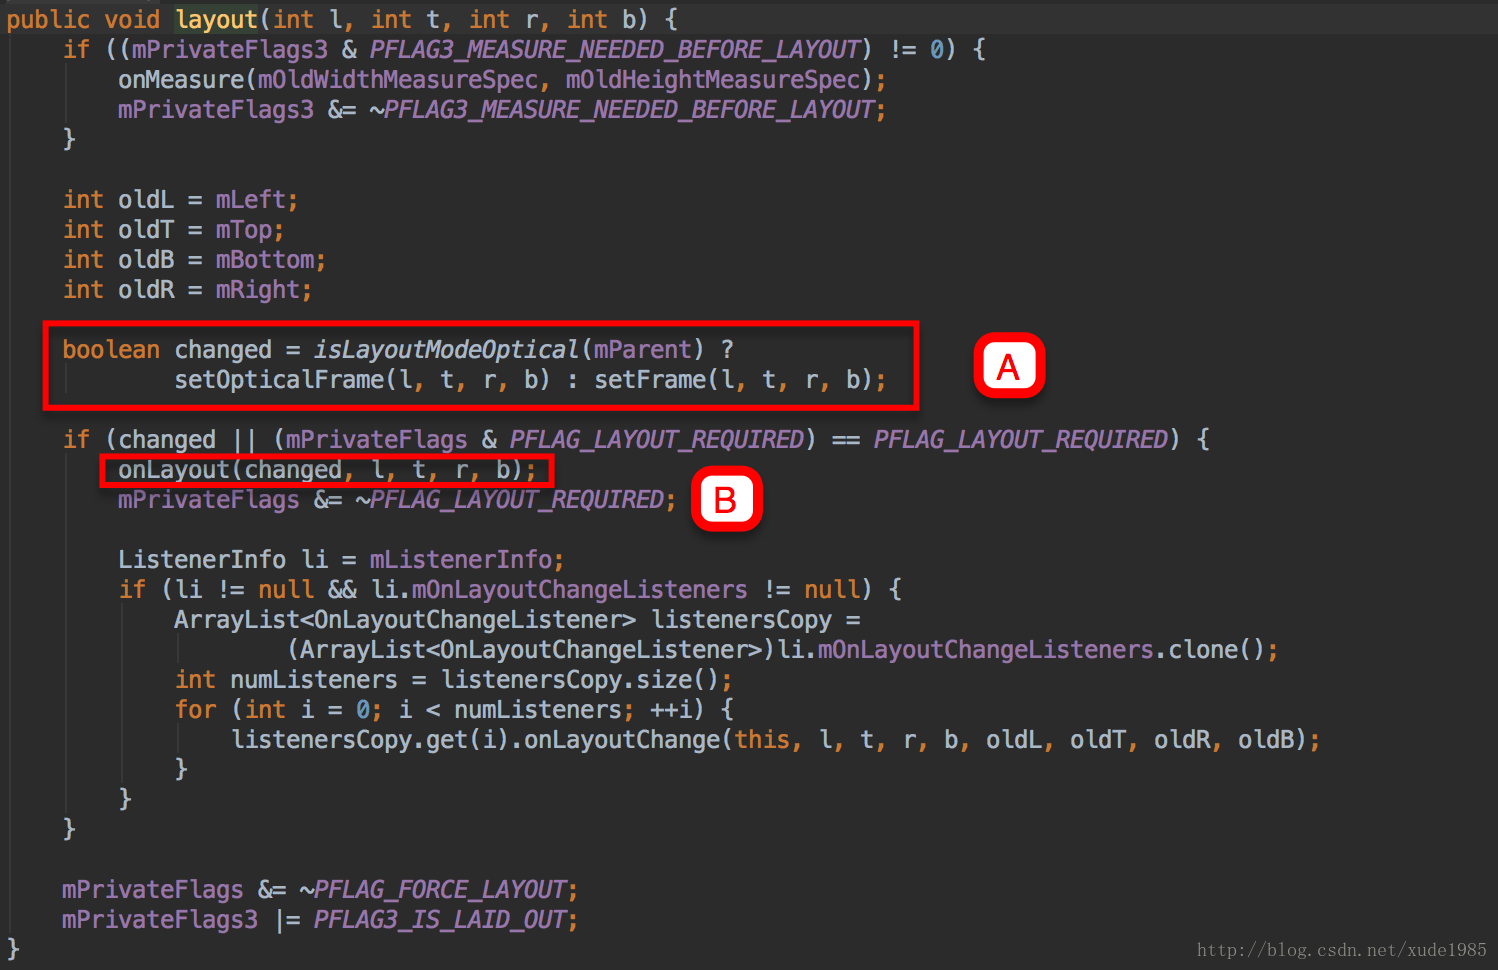Click the 'mOldWidthMeasureSpec' argument
Screen dimensions: 1498x970
[397, 80]
